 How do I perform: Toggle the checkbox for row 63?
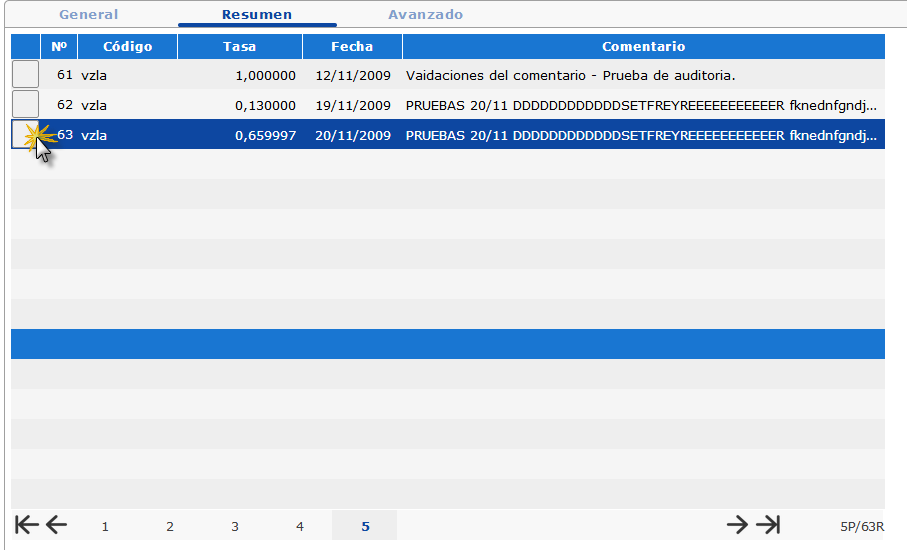(x=25, y=135)
